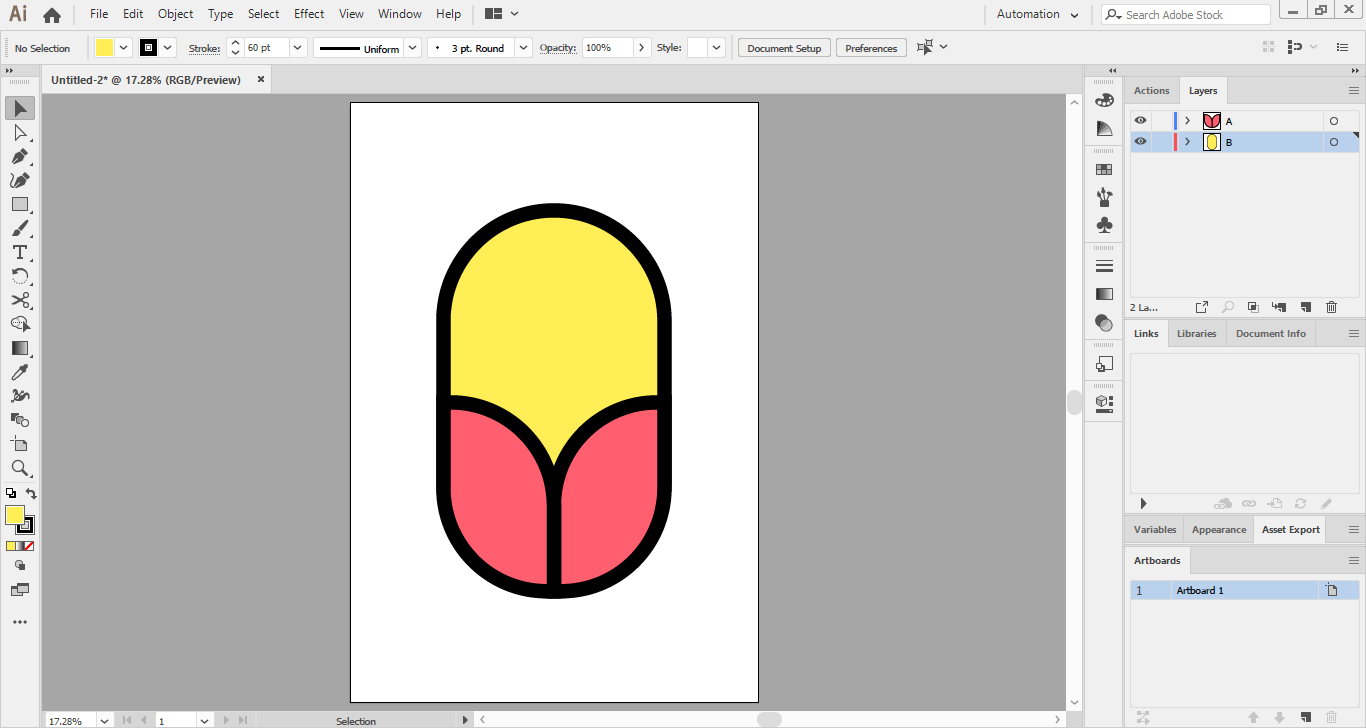
Task: Open stroke color dropdown arrow
Action: click(x=168, y=48)
